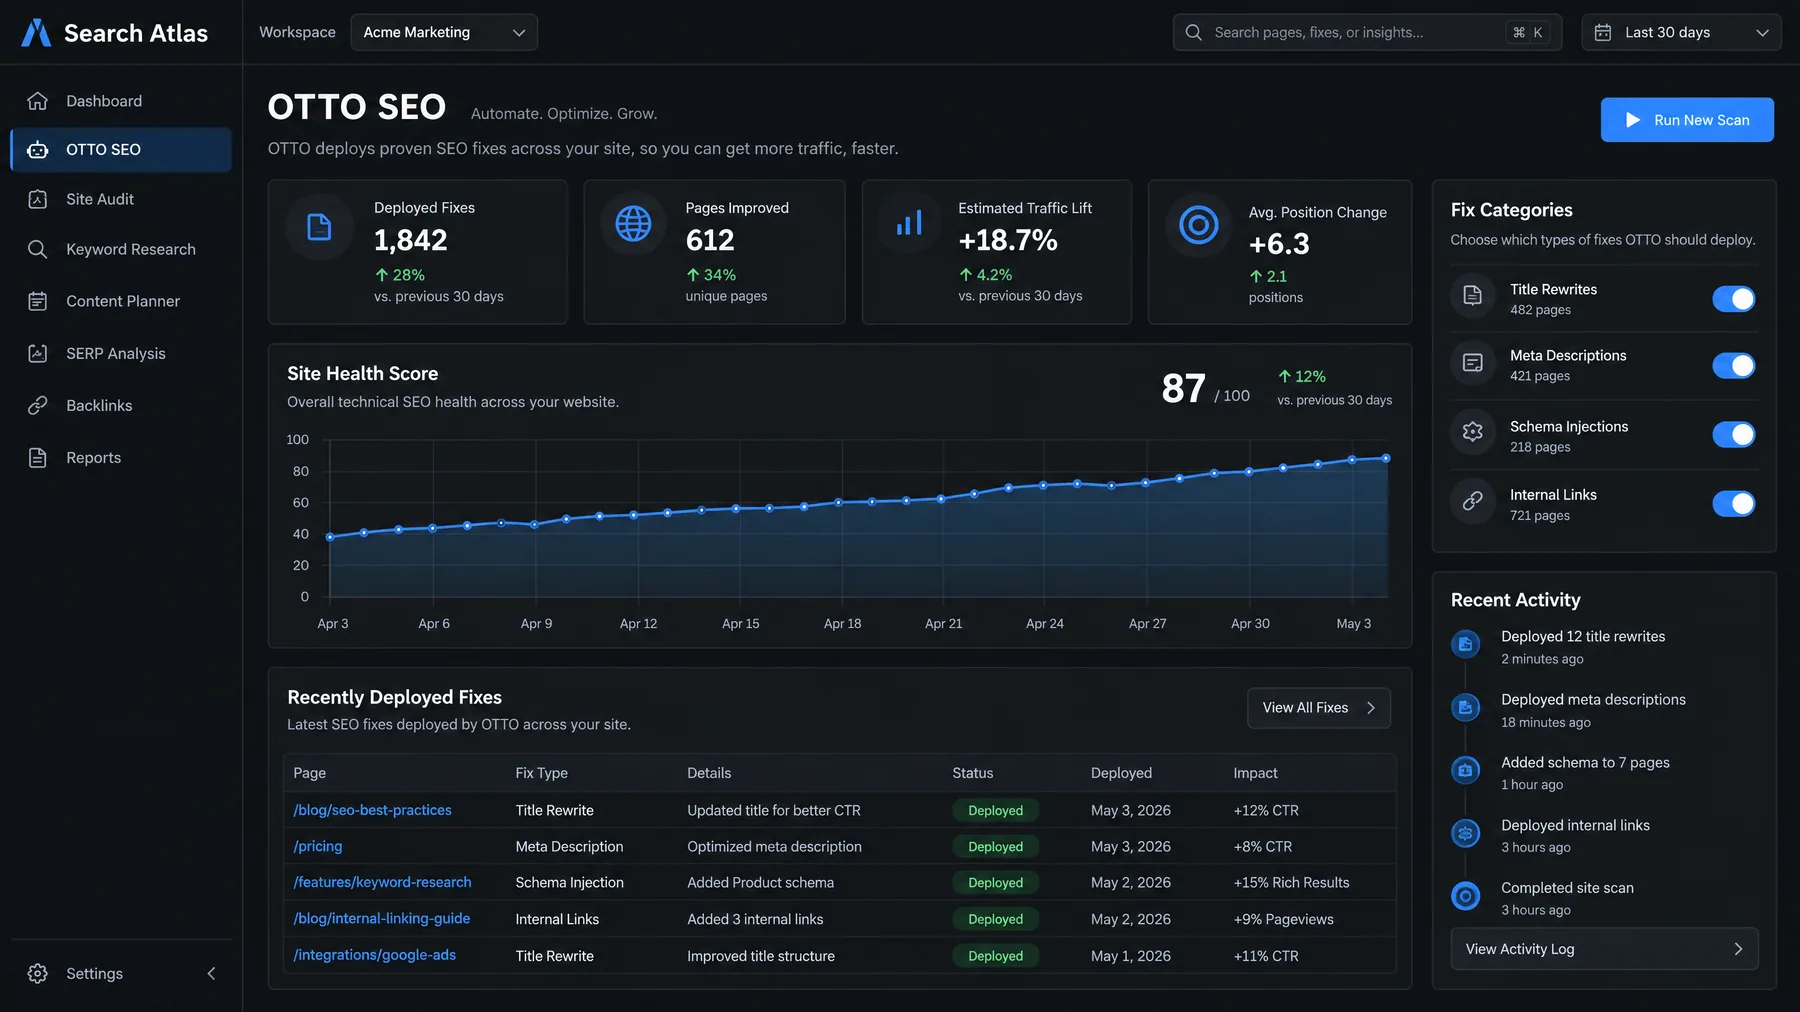1800x1012 pixels.
Task: Open the View Activity Log button
Action: pyautogui.click(x=1604, y=949)
